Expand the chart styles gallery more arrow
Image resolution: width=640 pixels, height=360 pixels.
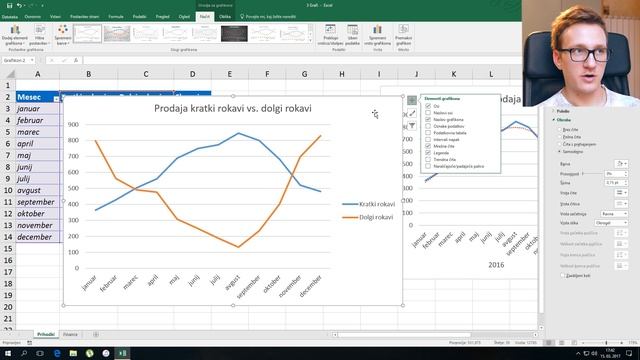point(311,40)
